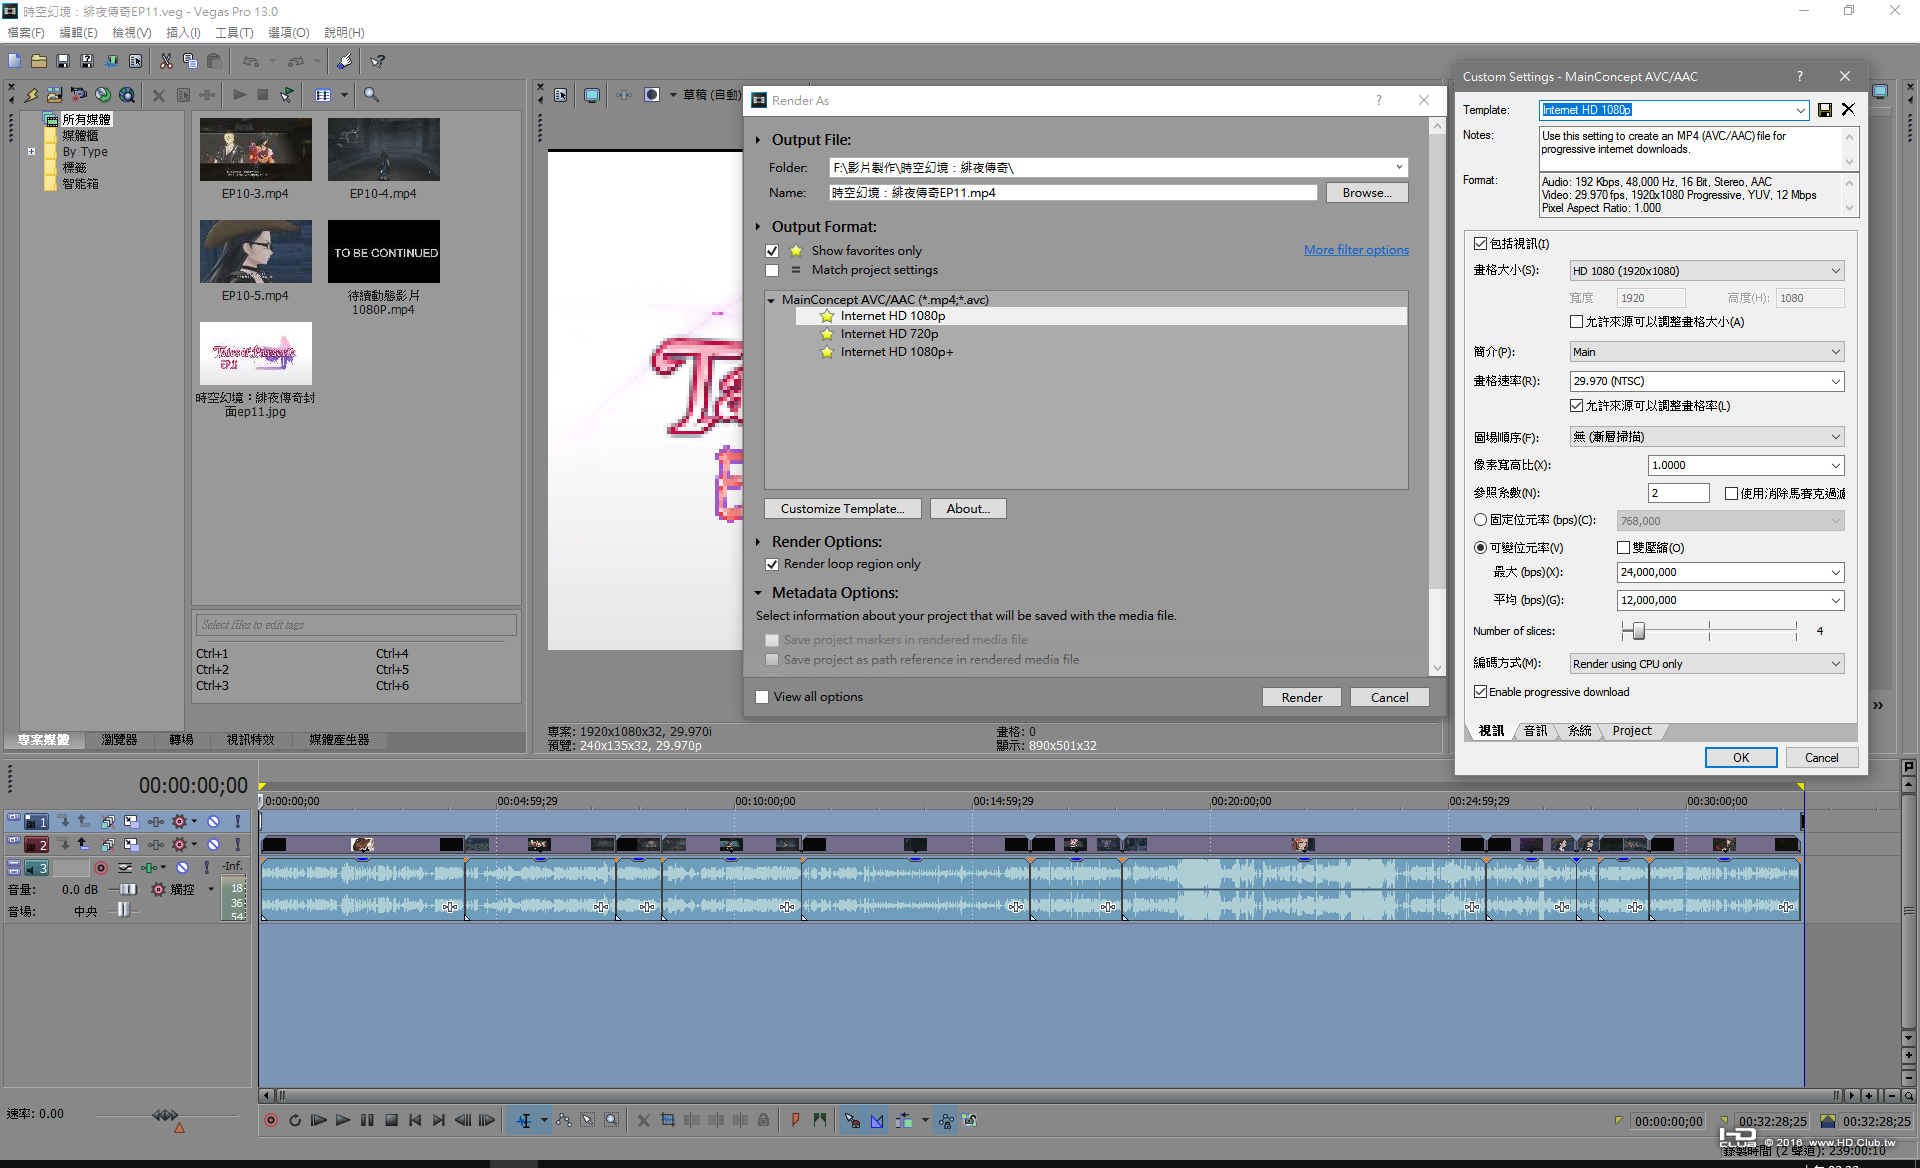Click the Insert Marker orange flag icon
Viewport: 1920px width, 1168px height.
795,1121
